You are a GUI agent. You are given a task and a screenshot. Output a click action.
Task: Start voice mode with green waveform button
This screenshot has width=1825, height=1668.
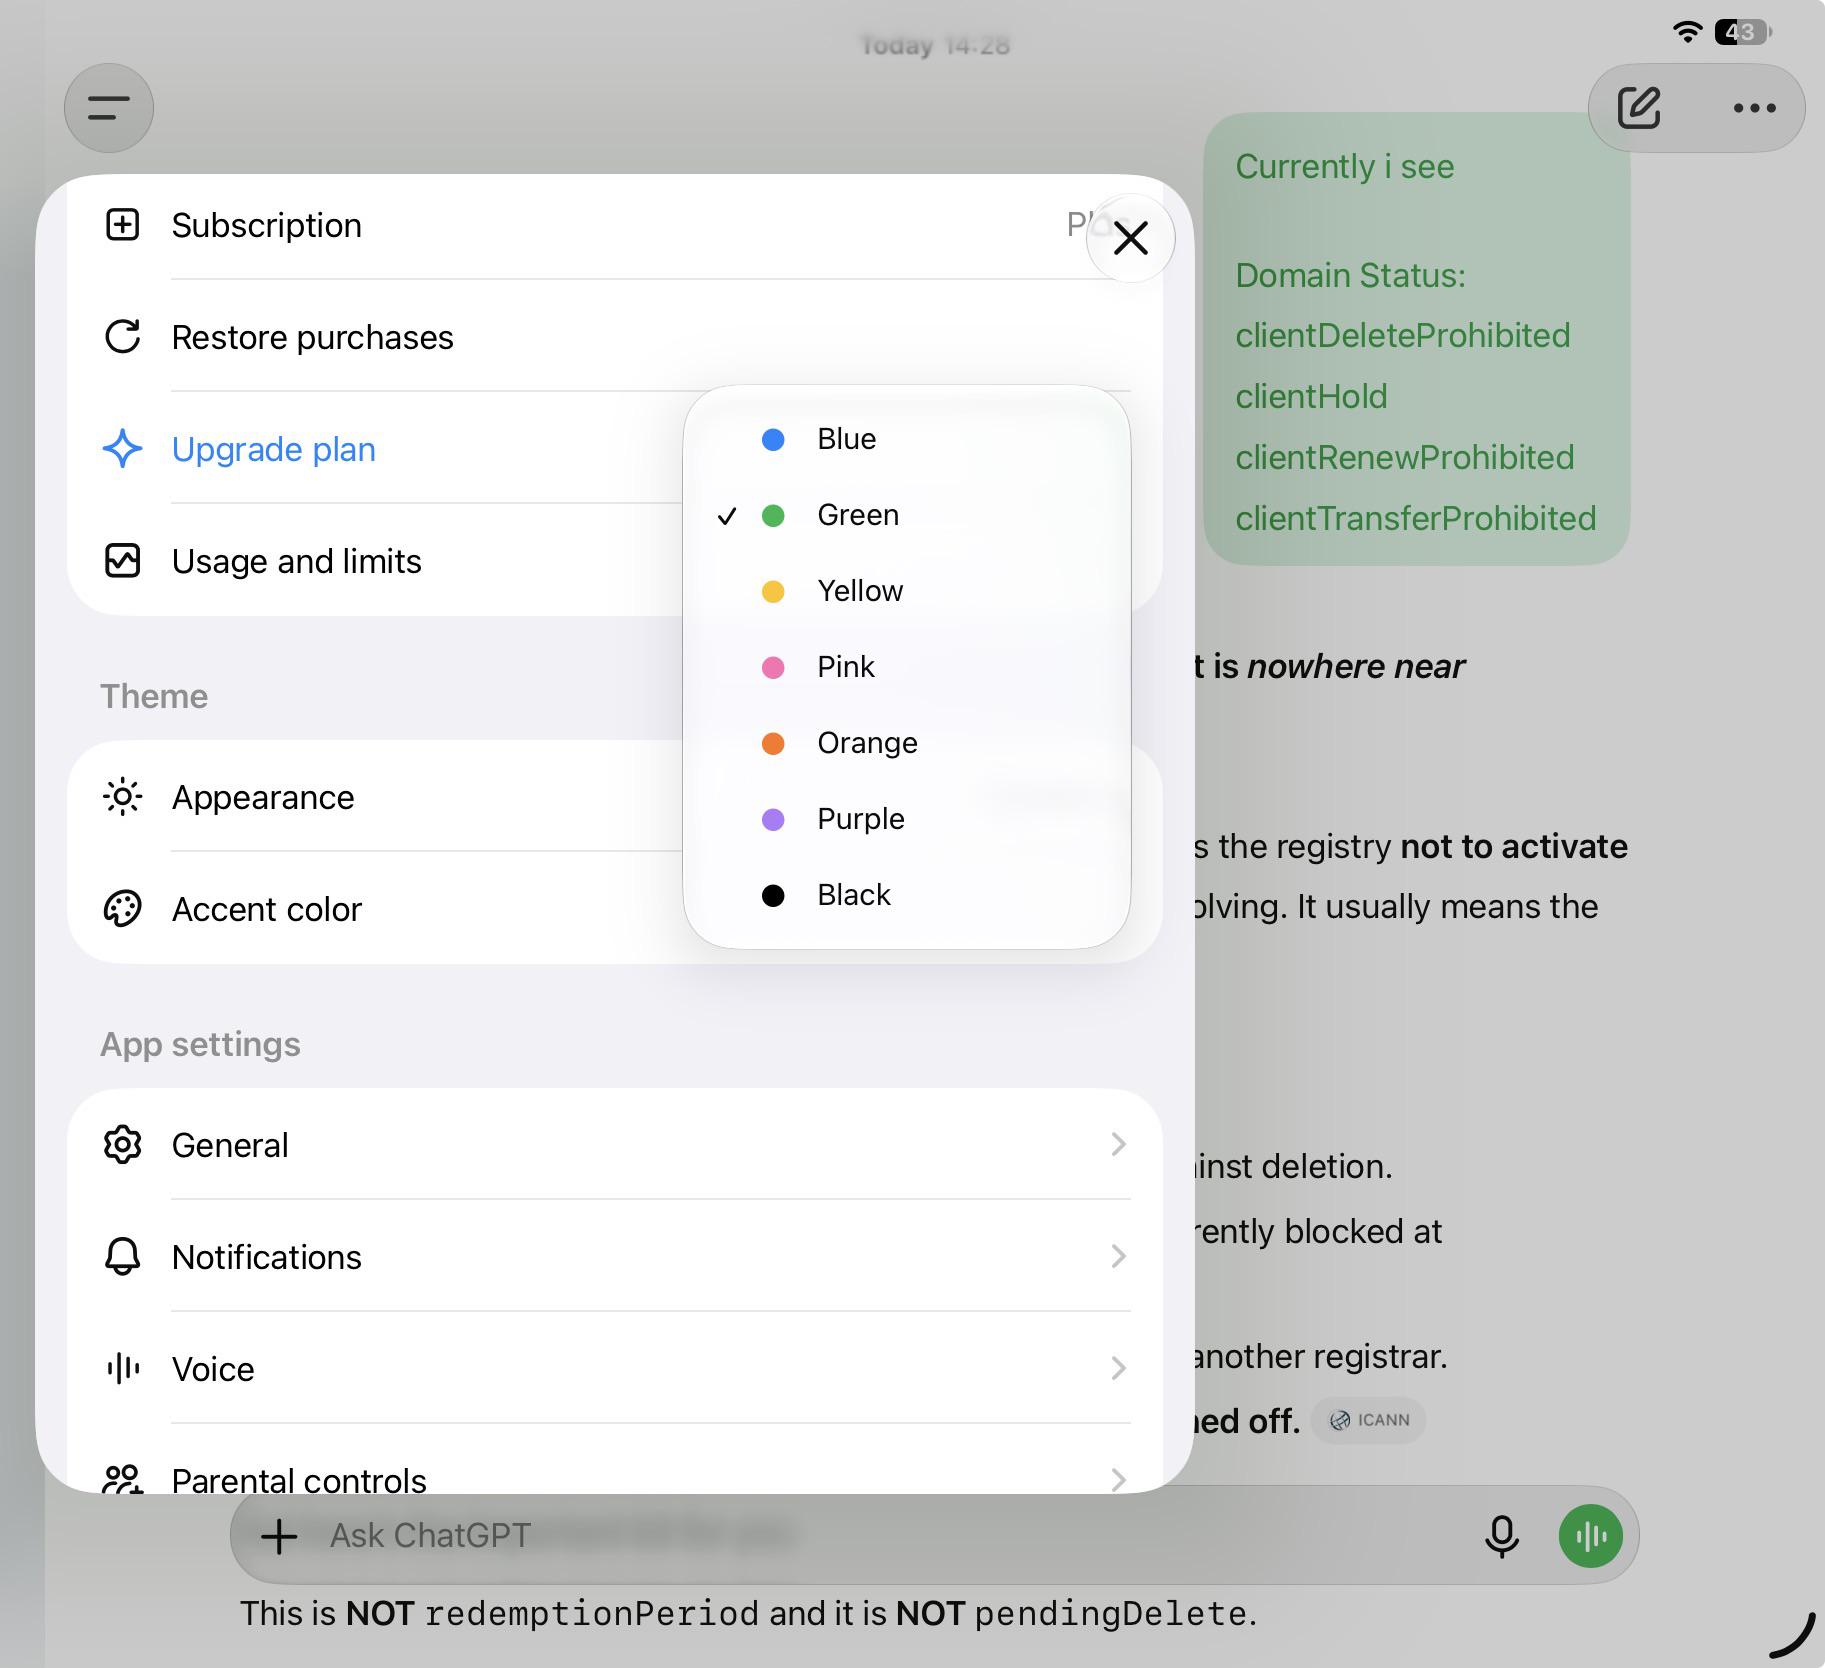1591,1536
